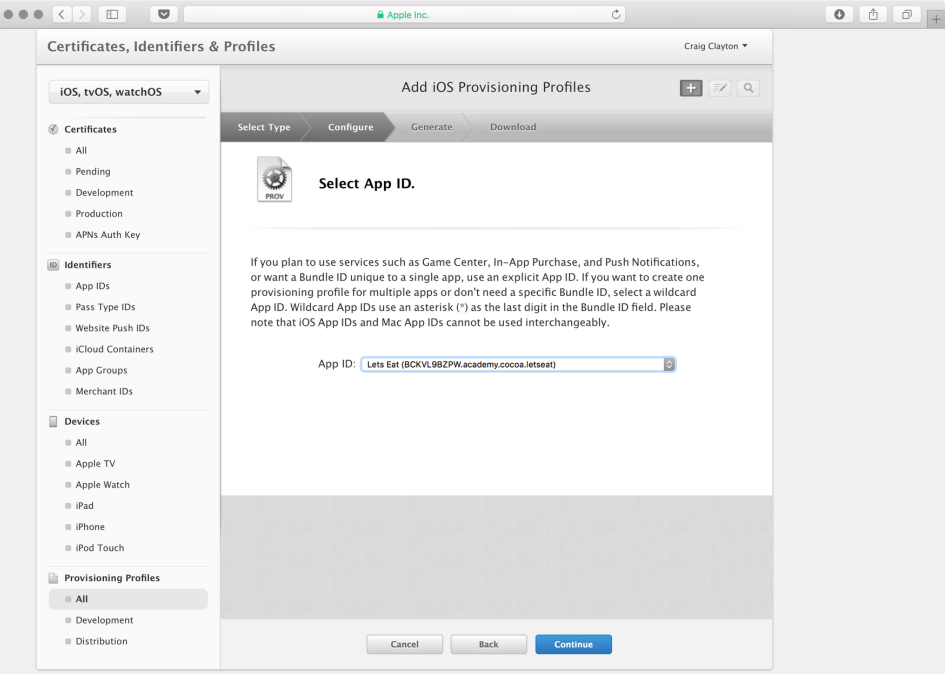Open All under Certificates
This screenshot has width=945, height=674.
pyautogui.click(x=81, y=151)
